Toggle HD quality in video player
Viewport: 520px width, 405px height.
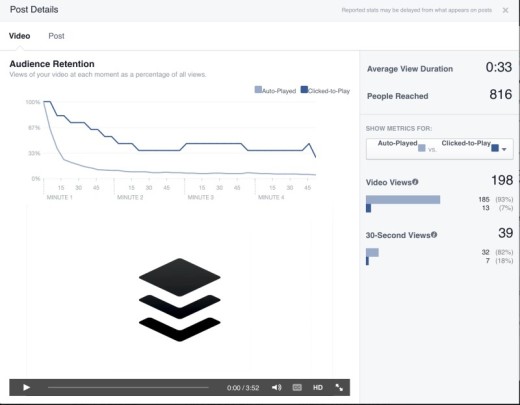coord(318,387)
